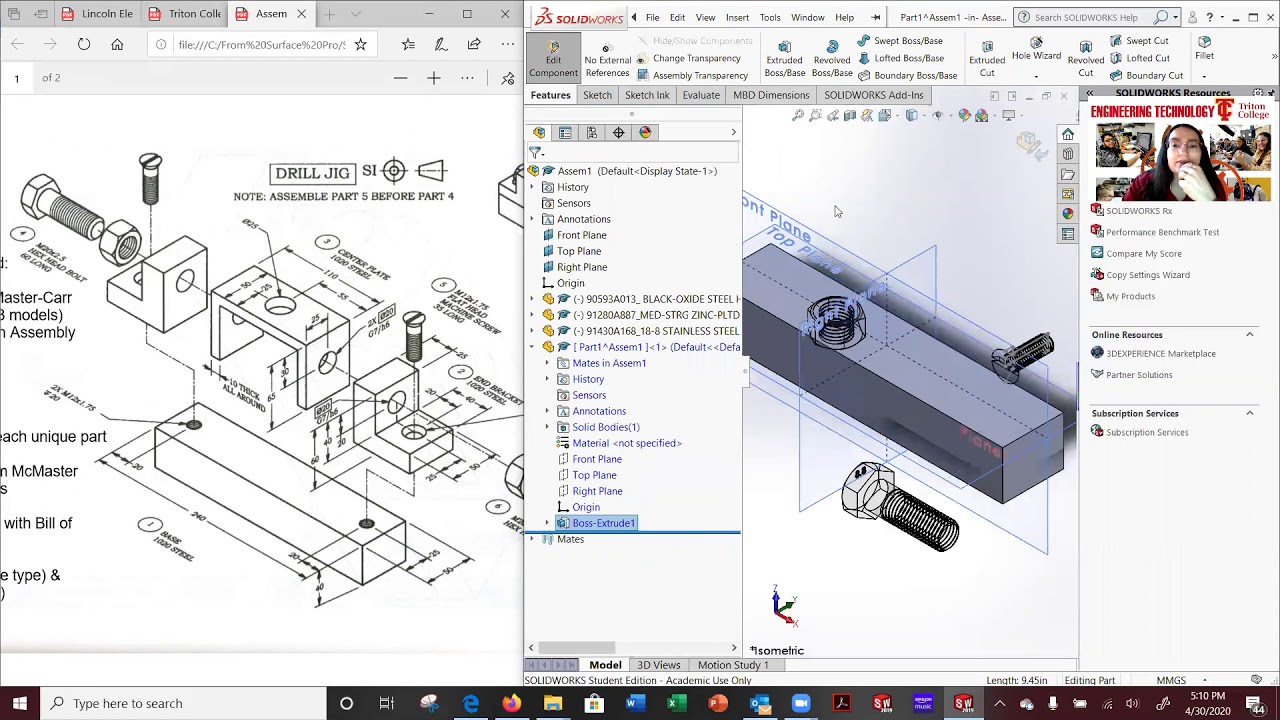Screen dimensions: 1280x720
Task: Expand 90593A013 BLACK-OXIDE STEEL component
Action: 532,299
